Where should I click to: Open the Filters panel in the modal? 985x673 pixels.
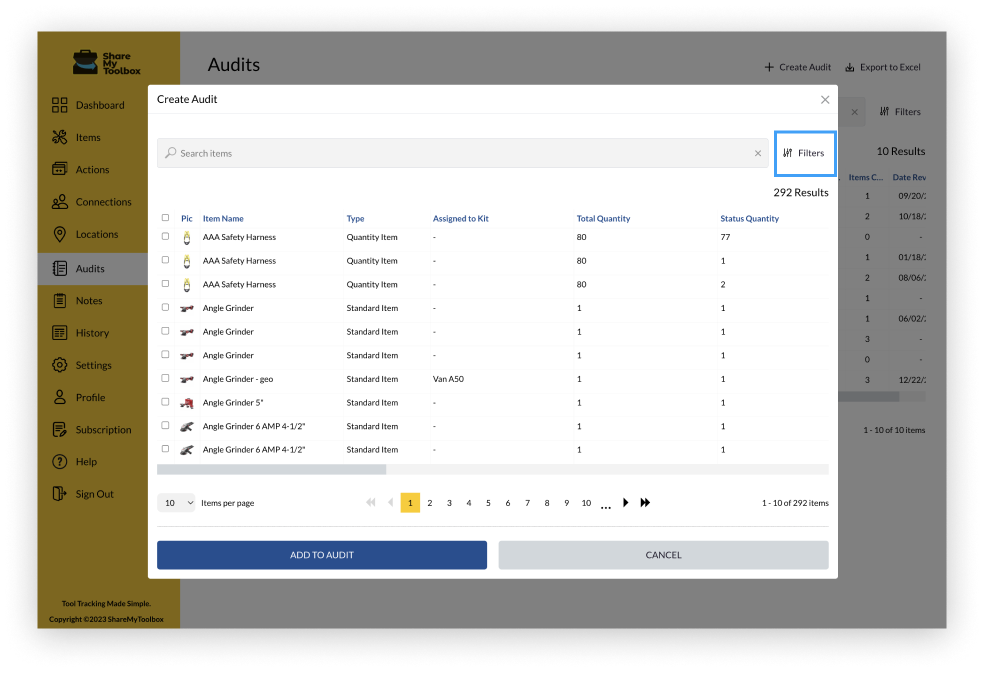click(x=805, y=153)
